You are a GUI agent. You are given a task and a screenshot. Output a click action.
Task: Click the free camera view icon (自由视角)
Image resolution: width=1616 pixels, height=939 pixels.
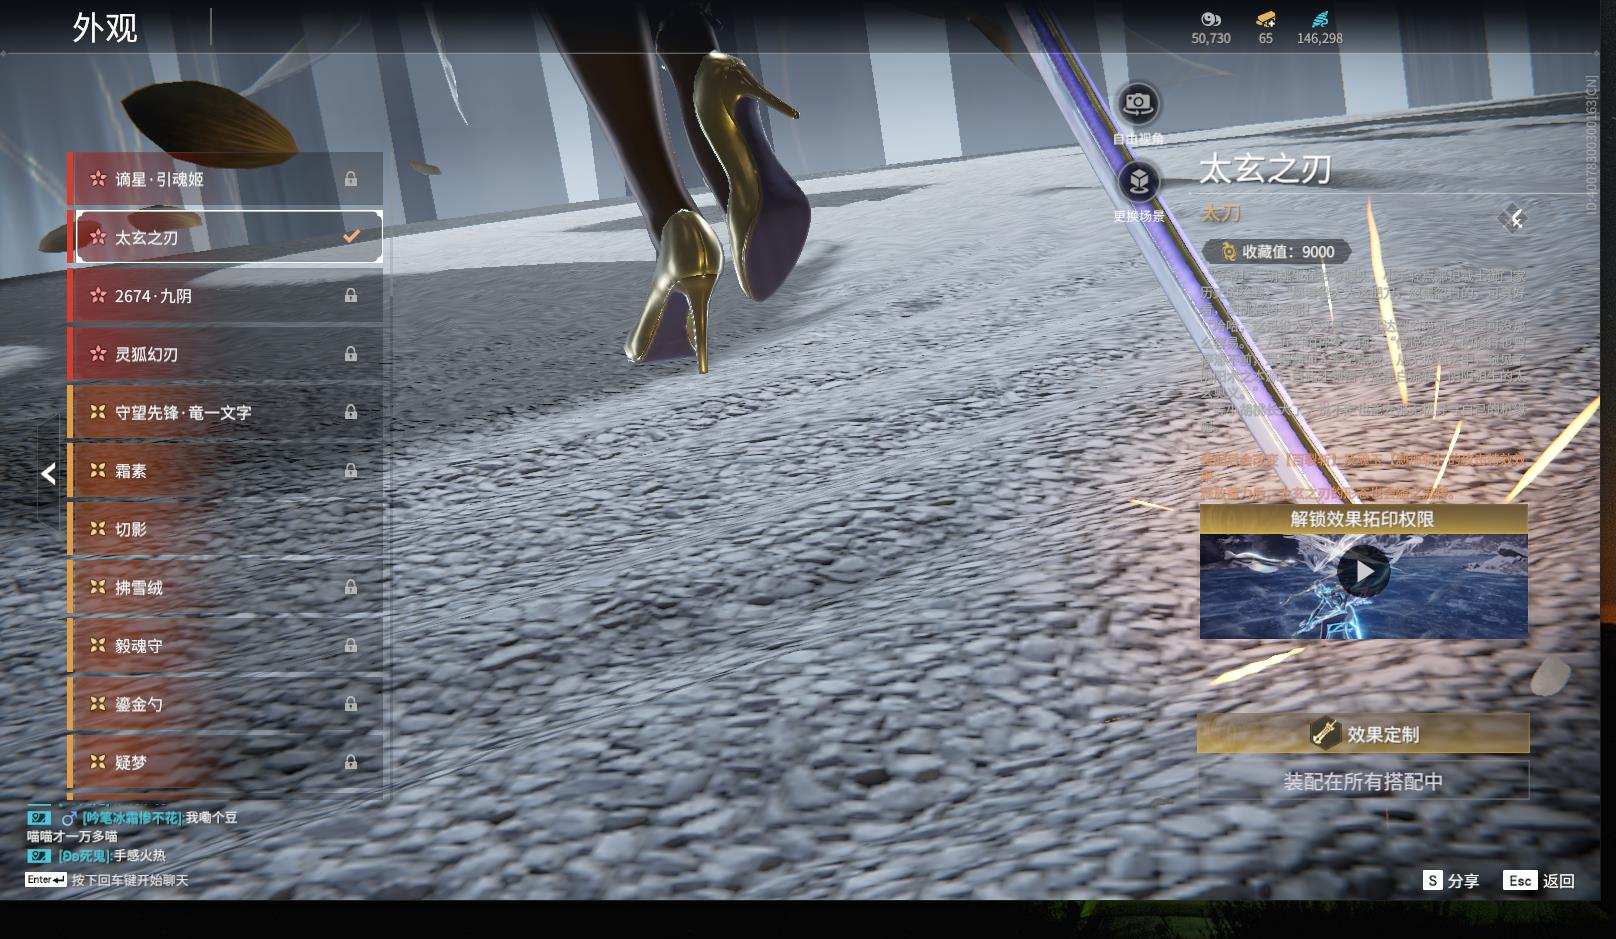tap(1138, 103)
